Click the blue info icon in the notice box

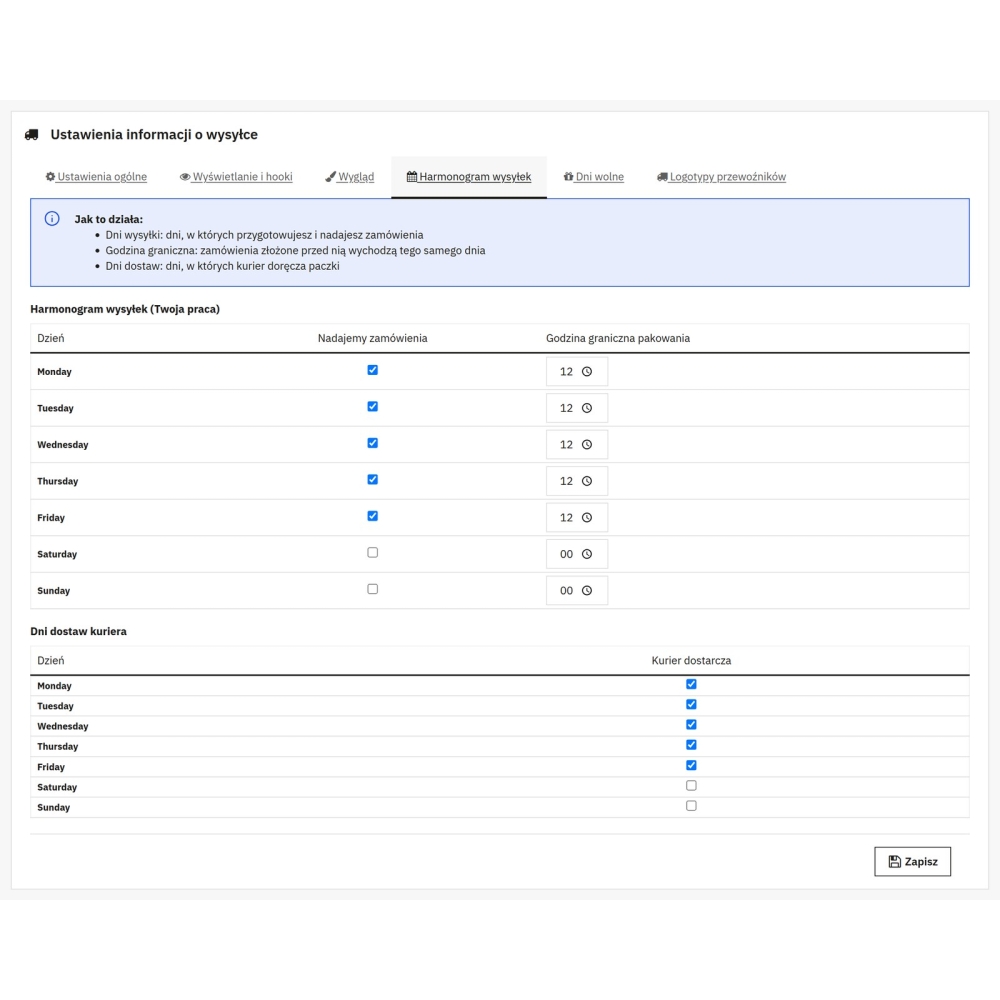click(x=52, y=219)
